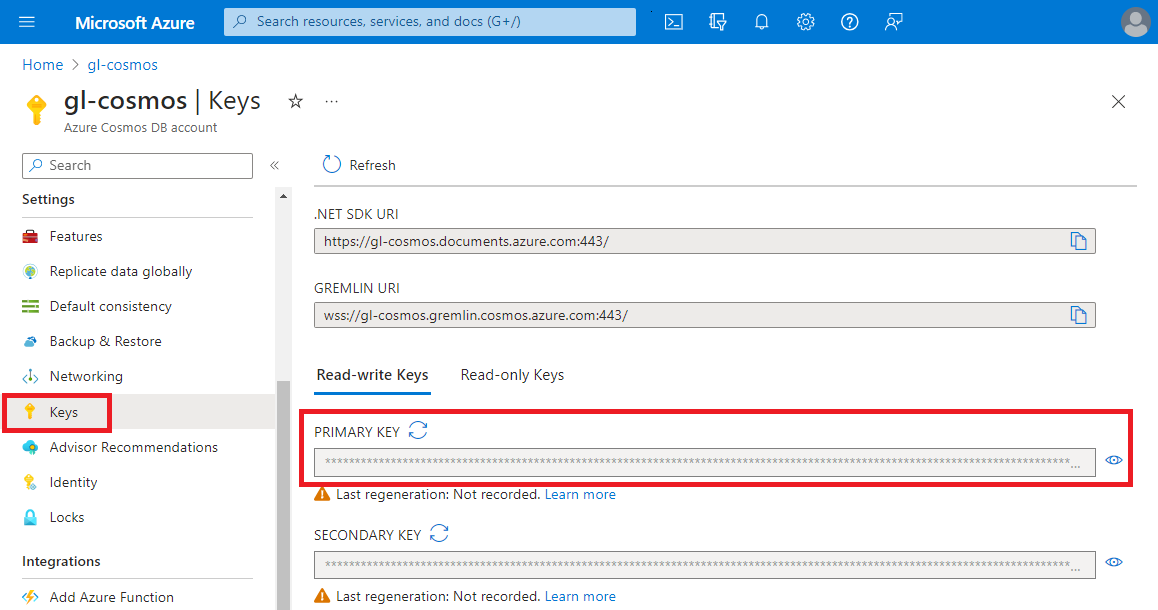Click the Feedback icon in header
1158x610 pixels.
click(x=894, y=22)
